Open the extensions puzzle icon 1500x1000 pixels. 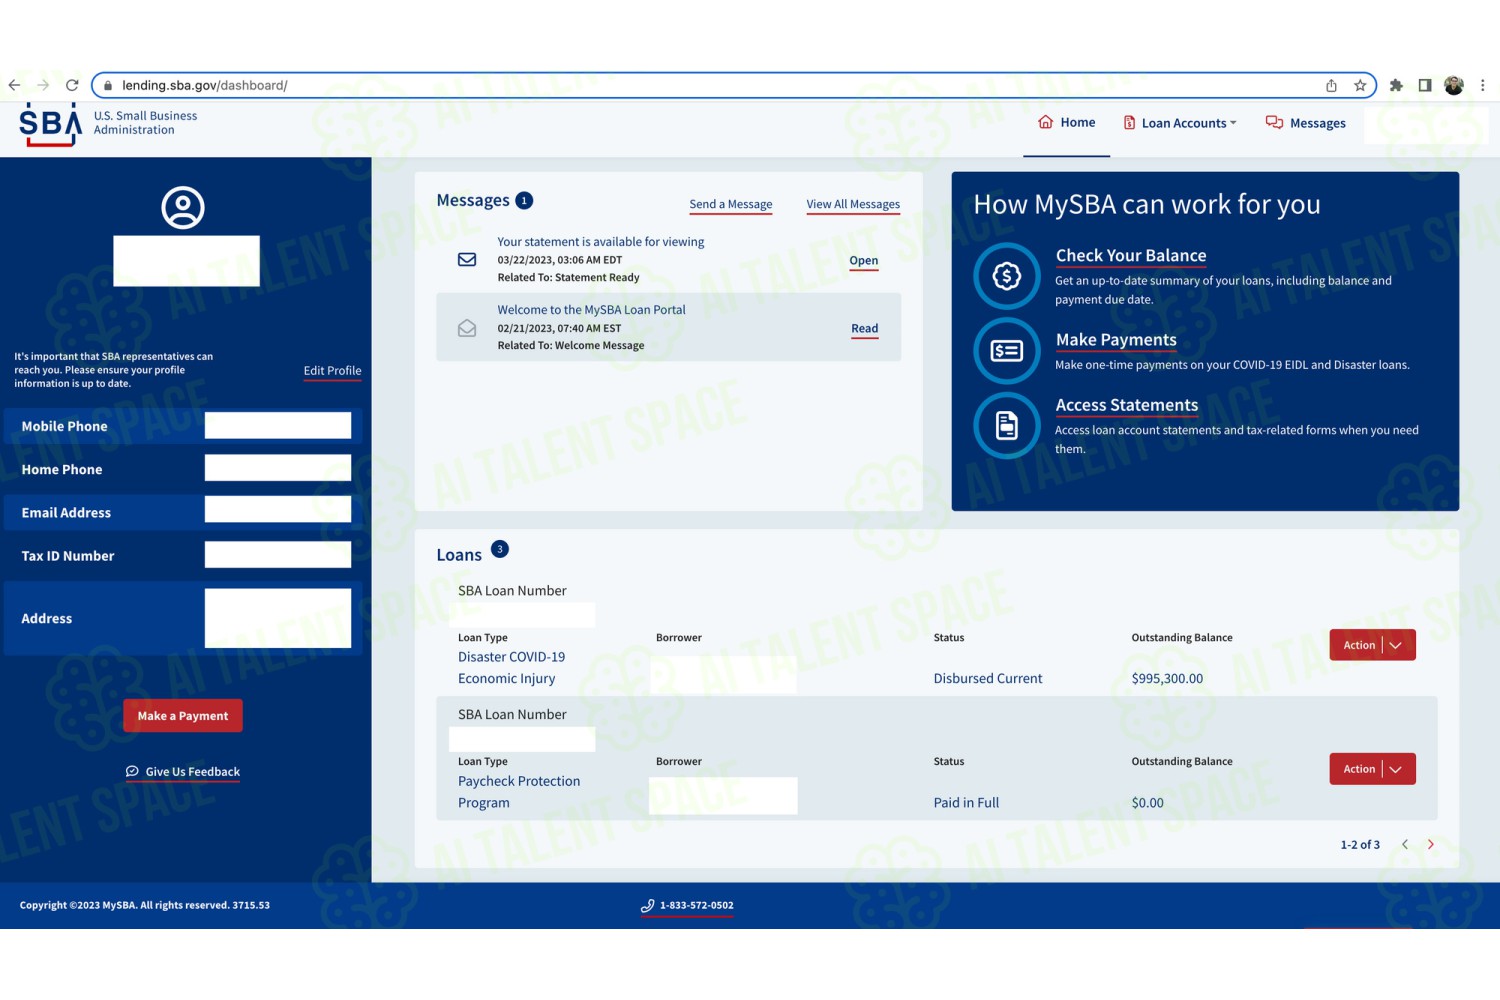(x=1396, y=85)
